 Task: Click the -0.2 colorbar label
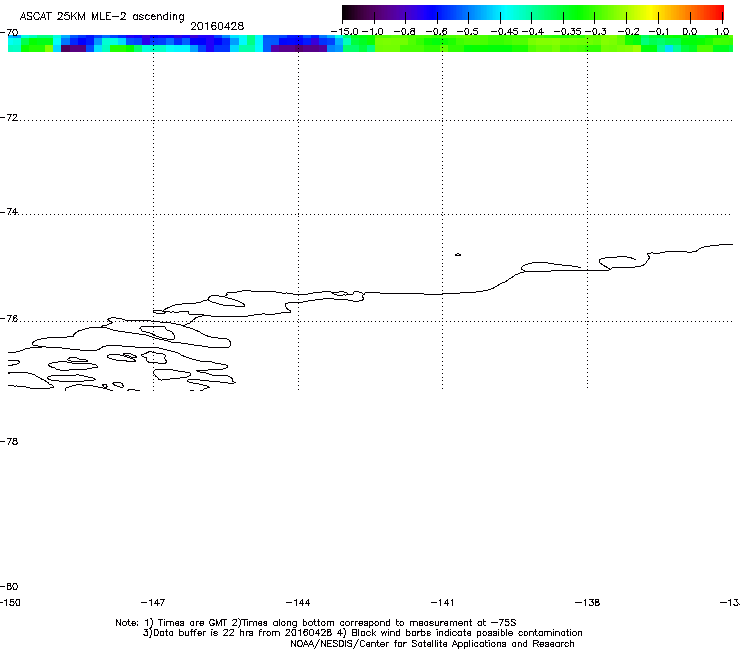[x=628, y=32]
